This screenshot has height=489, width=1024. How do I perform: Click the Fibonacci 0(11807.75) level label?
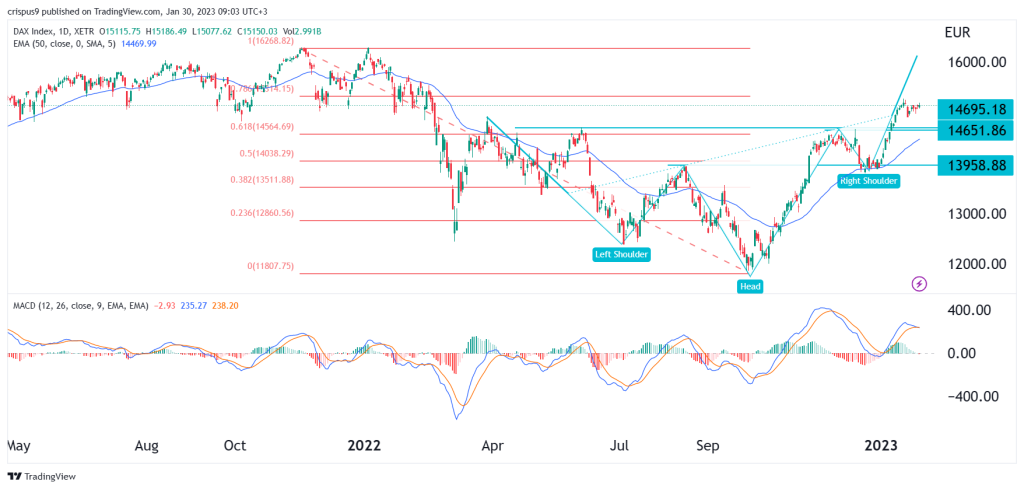[x=270, y=266]
